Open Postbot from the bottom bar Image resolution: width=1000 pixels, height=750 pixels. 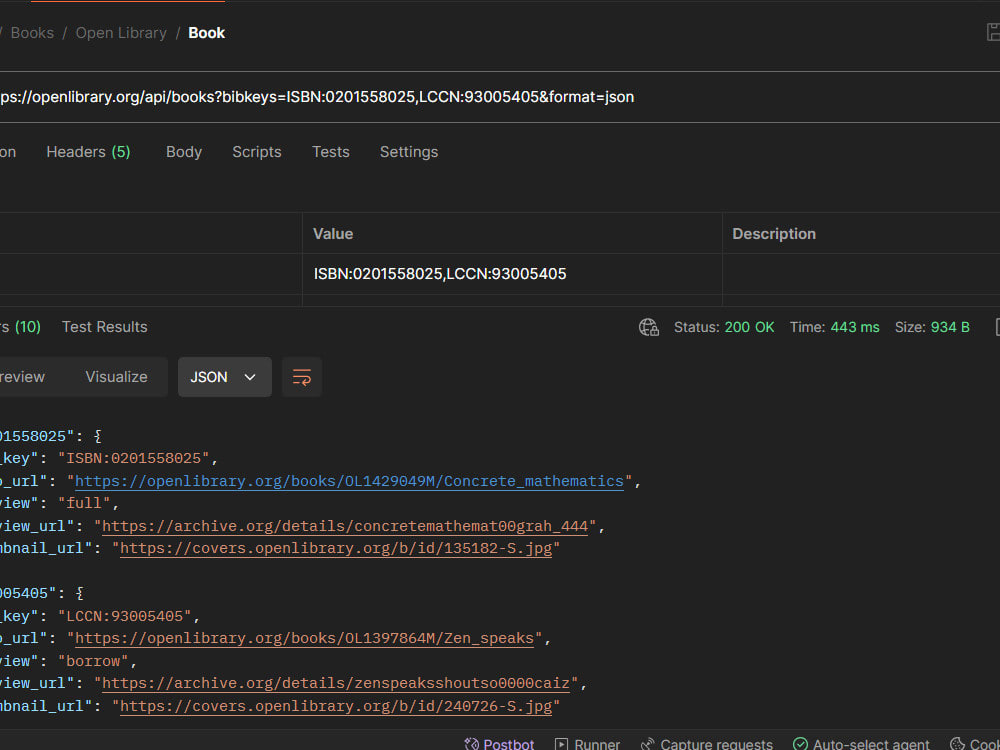499,744
